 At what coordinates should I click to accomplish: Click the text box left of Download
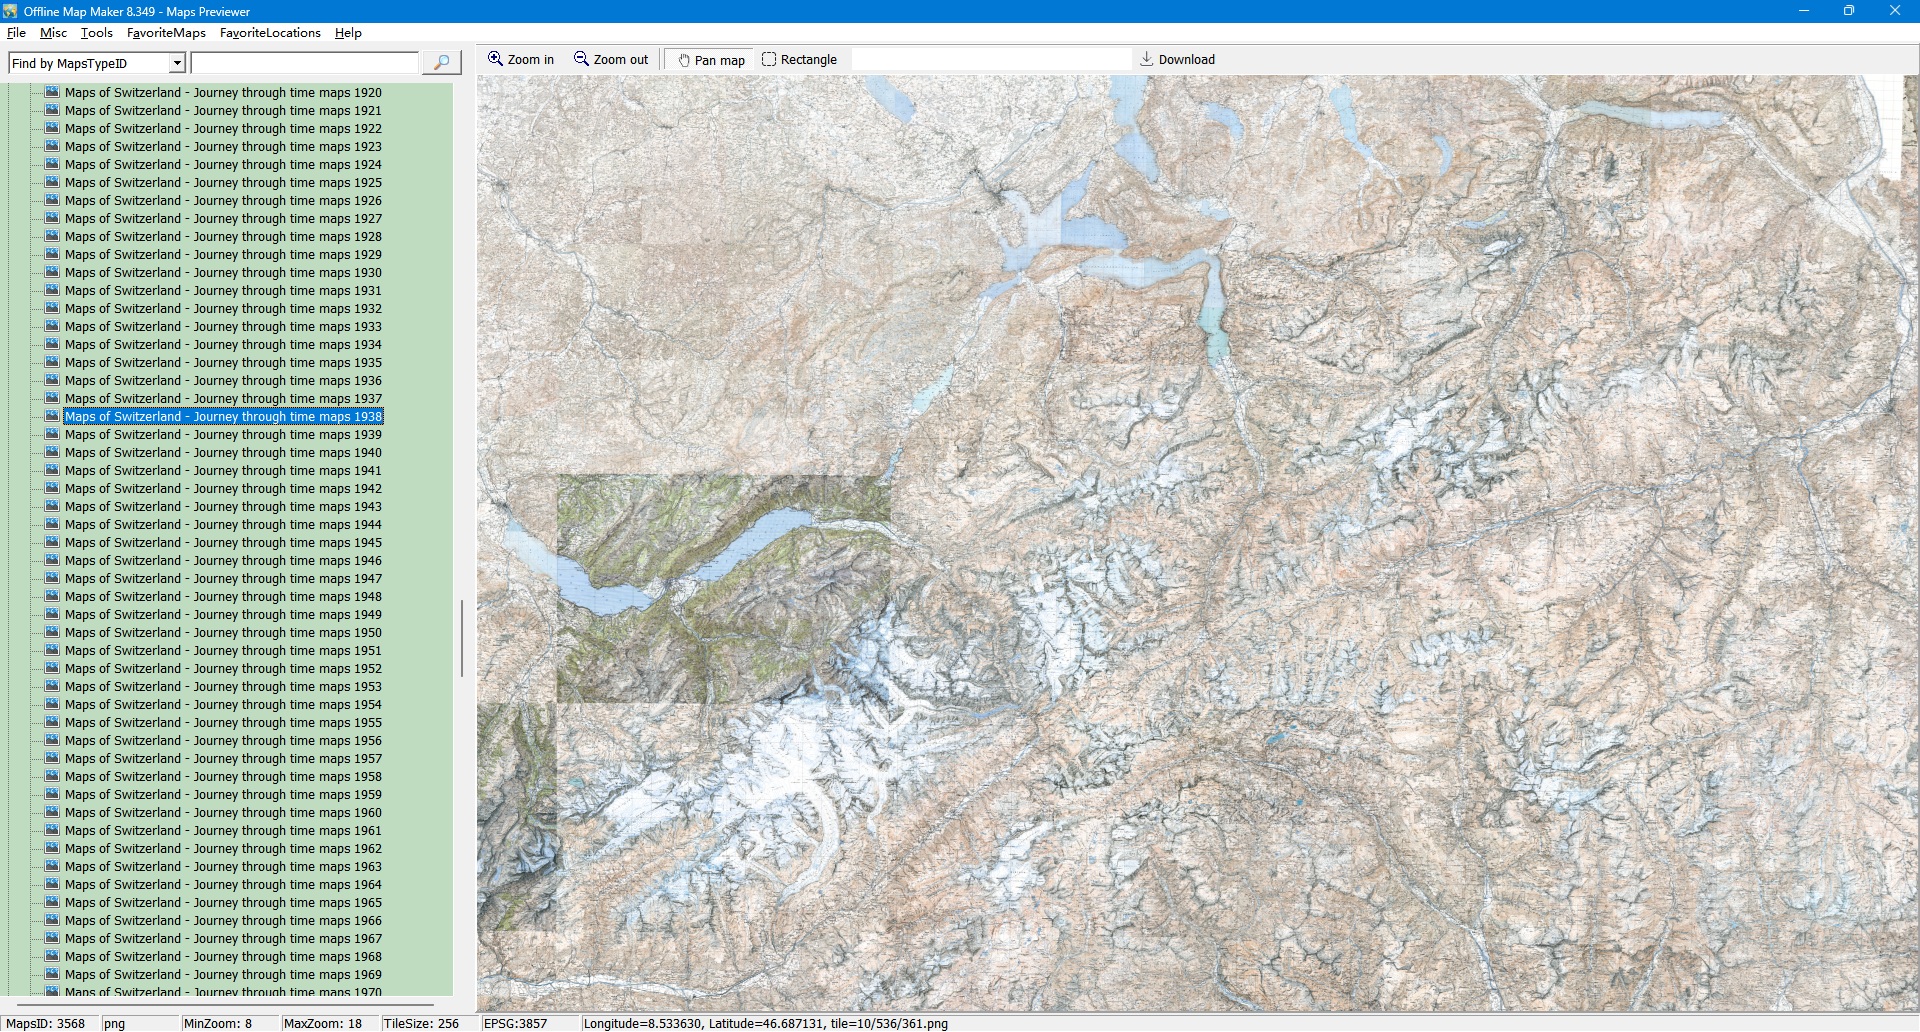click(x=990, y=60)
